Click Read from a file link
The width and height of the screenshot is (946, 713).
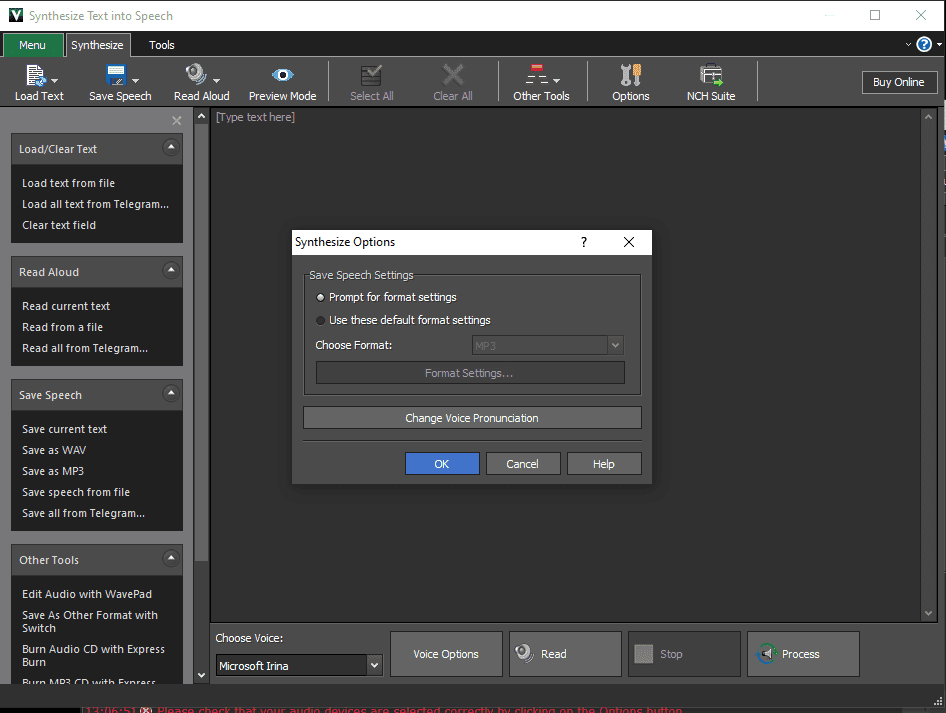(62, 328)
